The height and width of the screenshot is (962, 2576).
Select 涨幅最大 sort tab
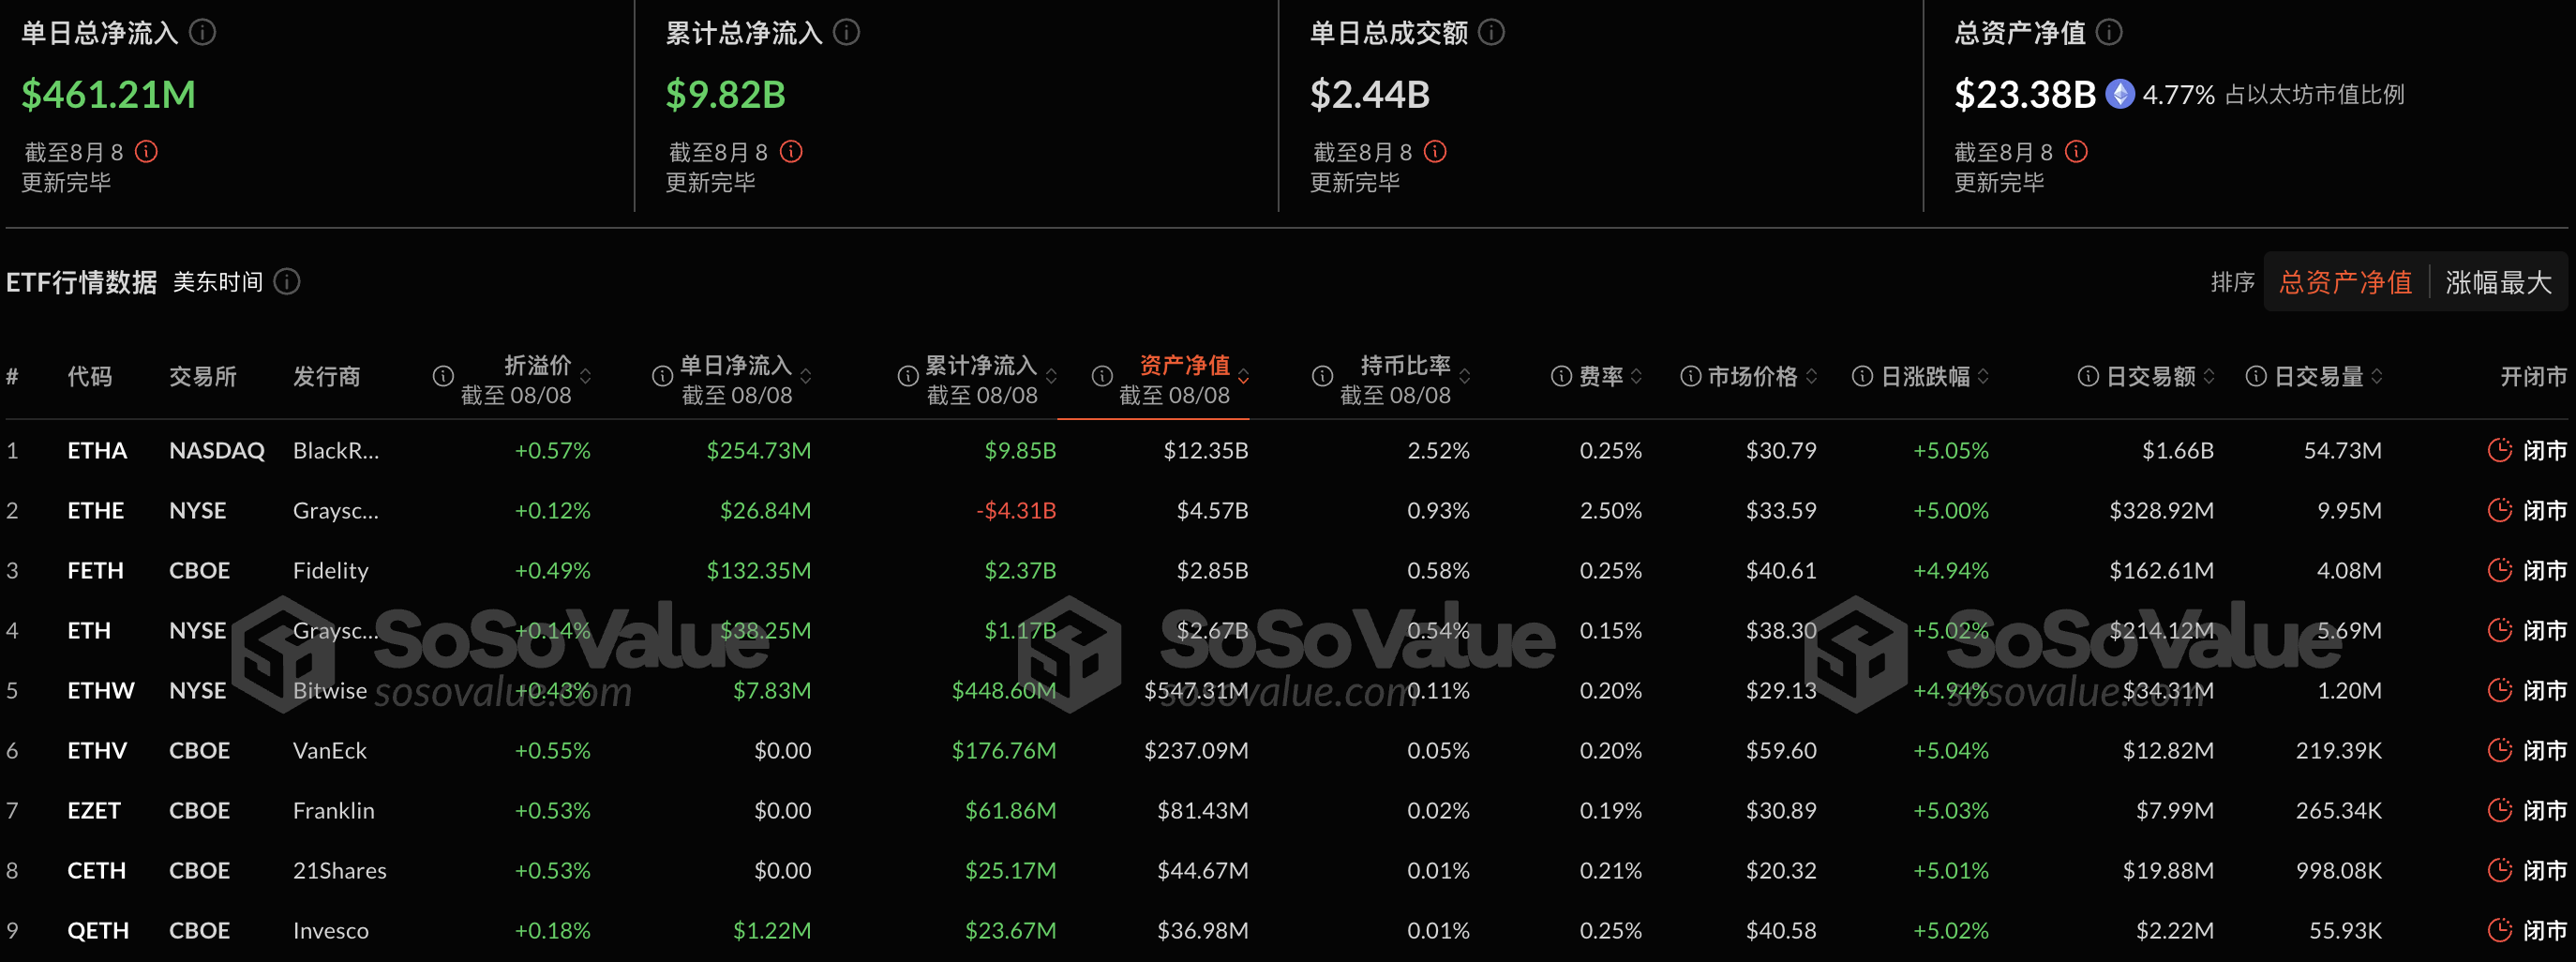point(2498,282)
